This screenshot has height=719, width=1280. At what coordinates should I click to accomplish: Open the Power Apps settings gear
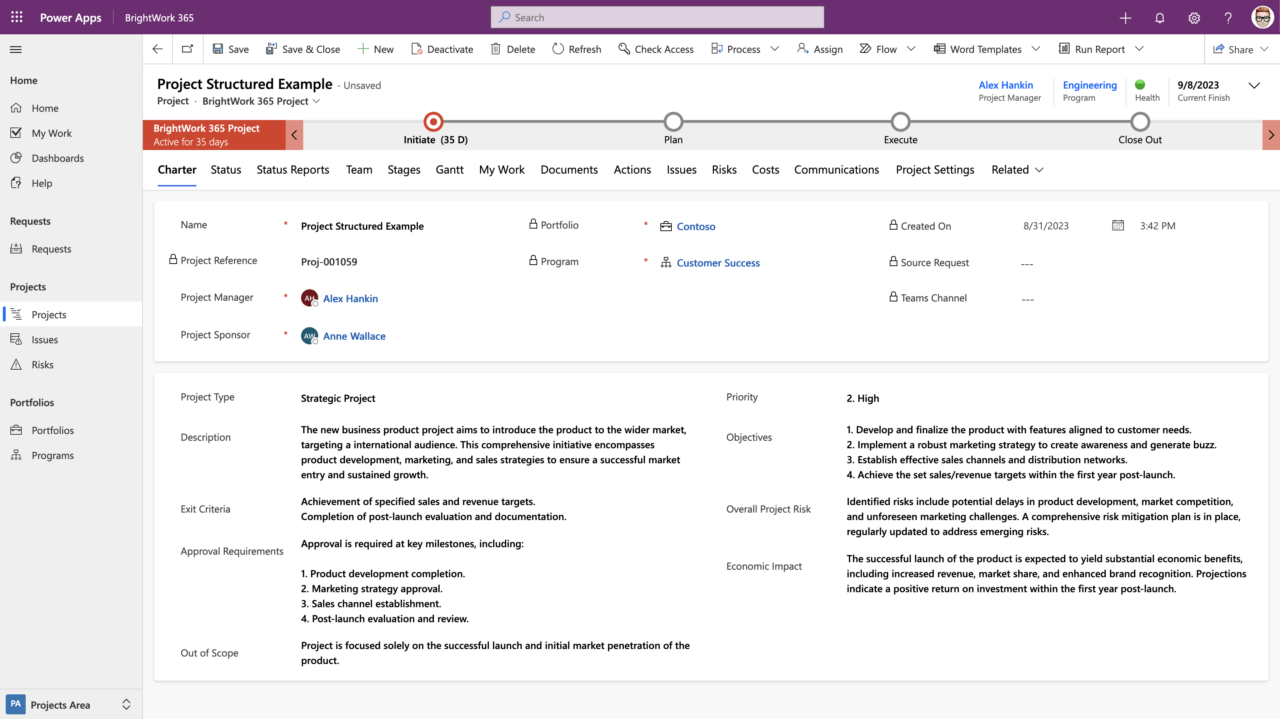coord(1193,17)
